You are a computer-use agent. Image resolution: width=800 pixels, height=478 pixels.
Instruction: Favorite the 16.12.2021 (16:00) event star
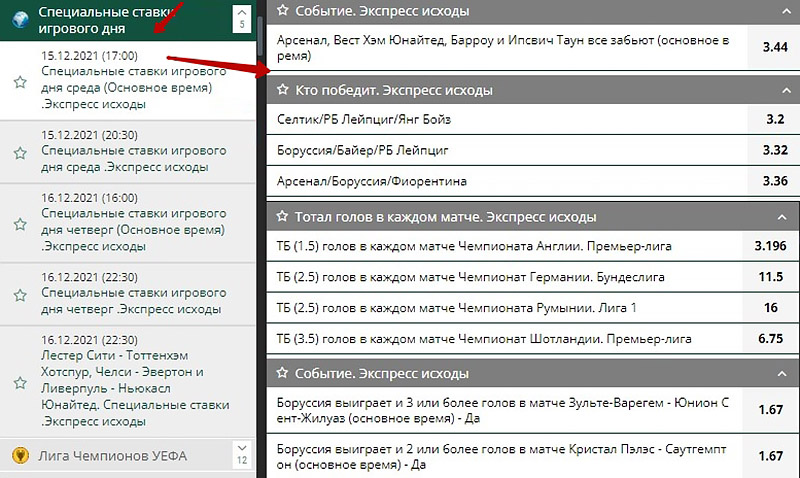[x=20, y=224]
